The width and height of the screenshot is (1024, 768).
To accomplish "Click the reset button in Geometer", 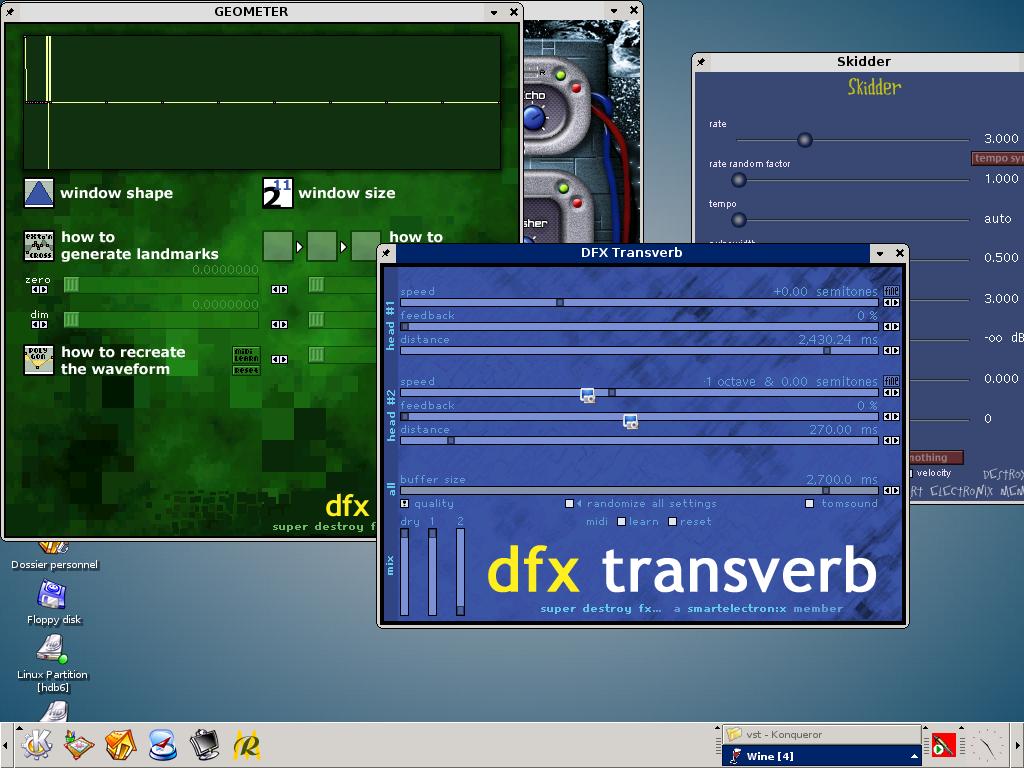I will [x=246, y=370].
